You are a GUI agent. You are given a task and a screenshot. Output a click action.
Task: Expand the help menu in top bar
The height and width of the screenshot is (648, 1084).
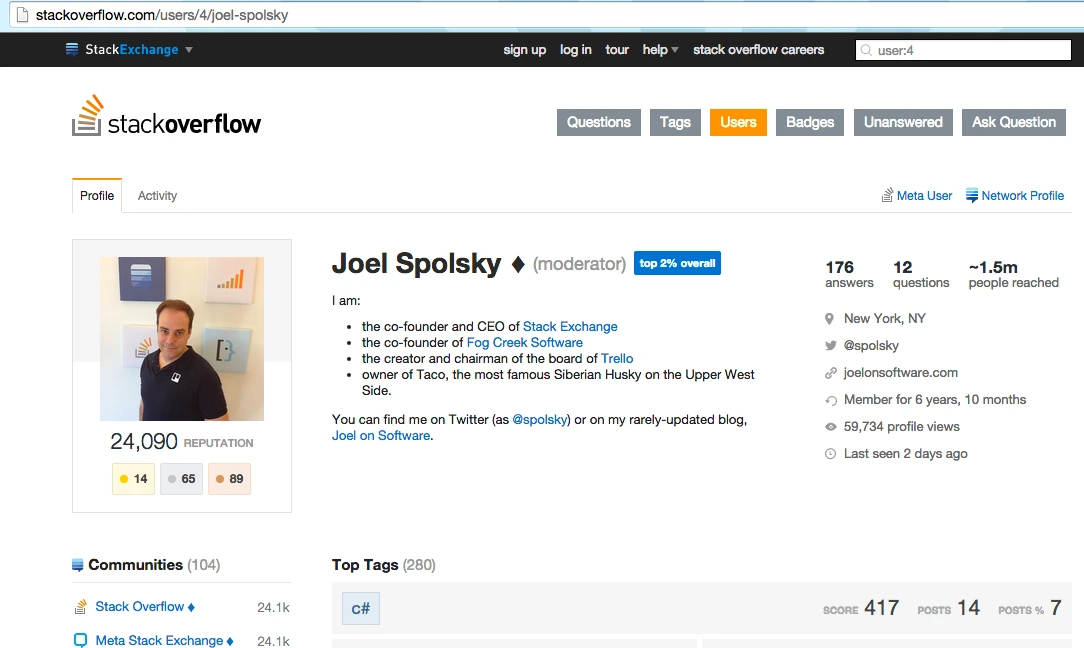coord(660,50)
